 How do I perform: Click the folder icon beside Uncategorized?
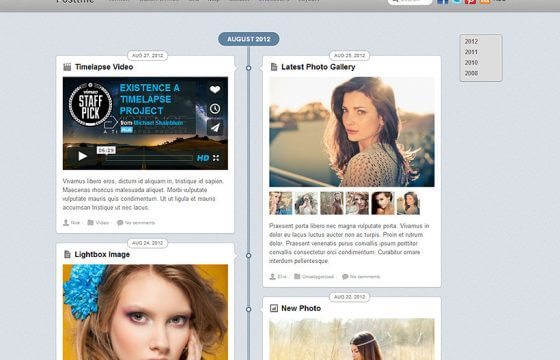[x=297, y=276]
